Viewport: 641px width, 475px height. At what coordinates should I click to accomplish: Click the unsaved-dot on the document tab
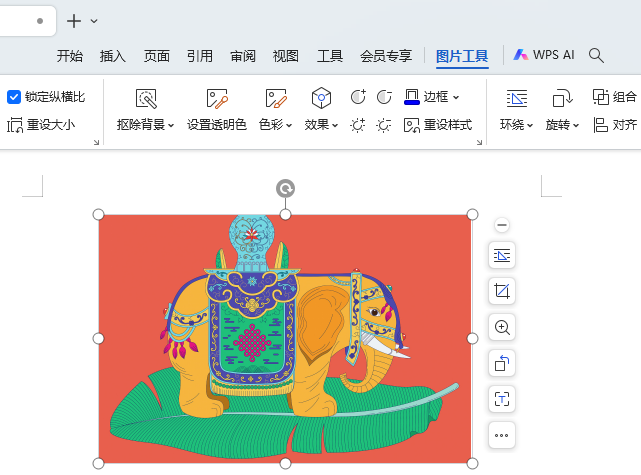(40, 21)
